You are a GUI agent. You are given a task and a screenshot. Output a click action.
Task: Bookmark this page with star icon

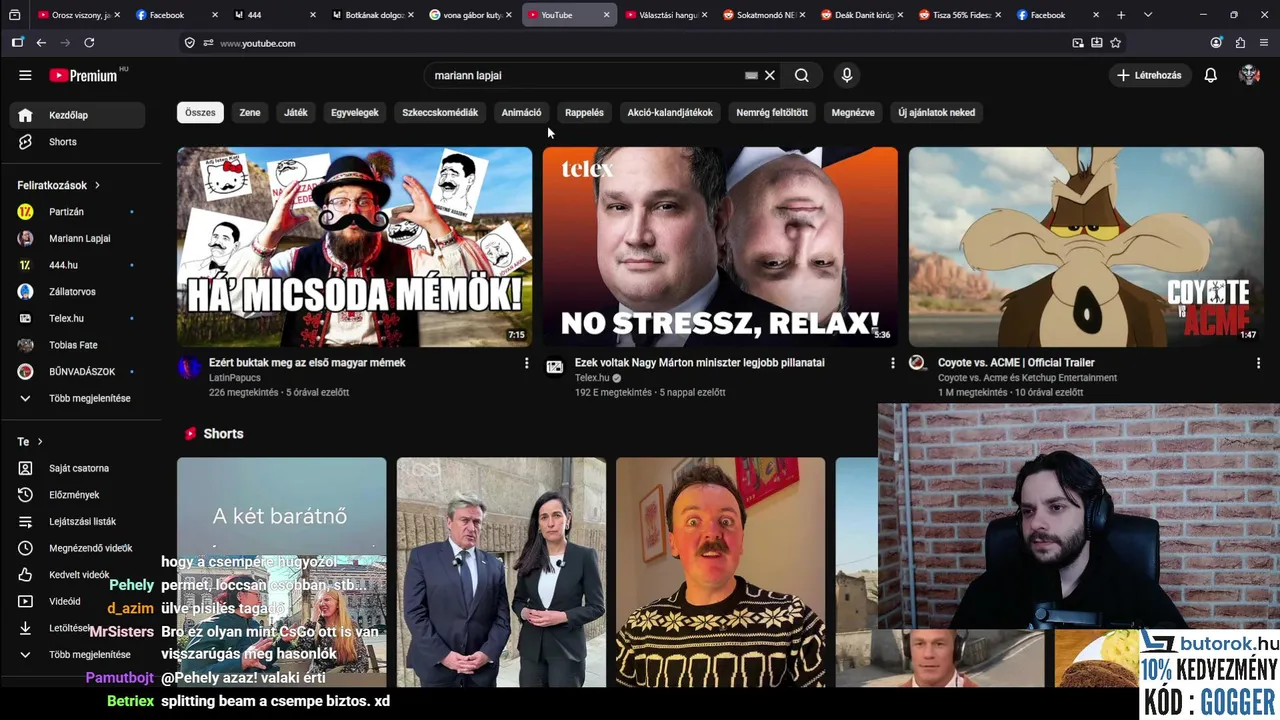(1116, 43)
